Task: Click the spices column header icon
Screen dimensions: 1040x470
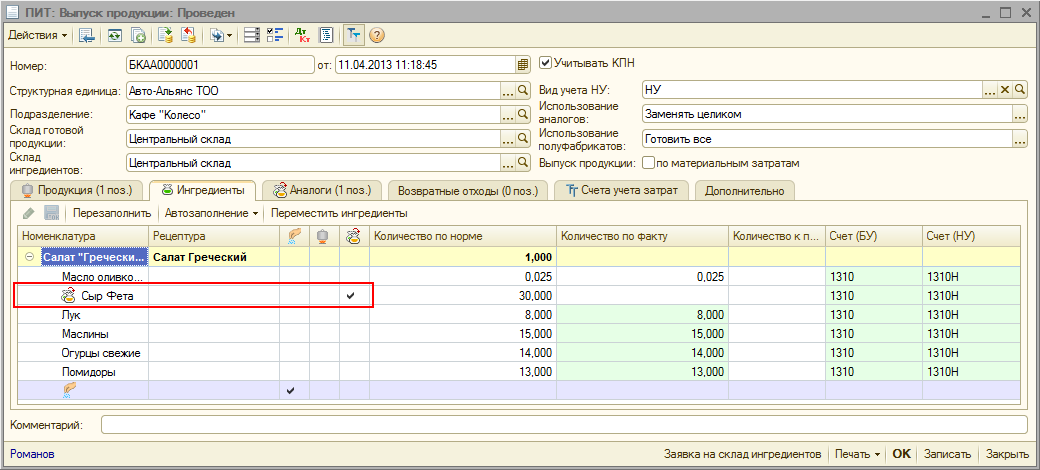Action: 294,236
